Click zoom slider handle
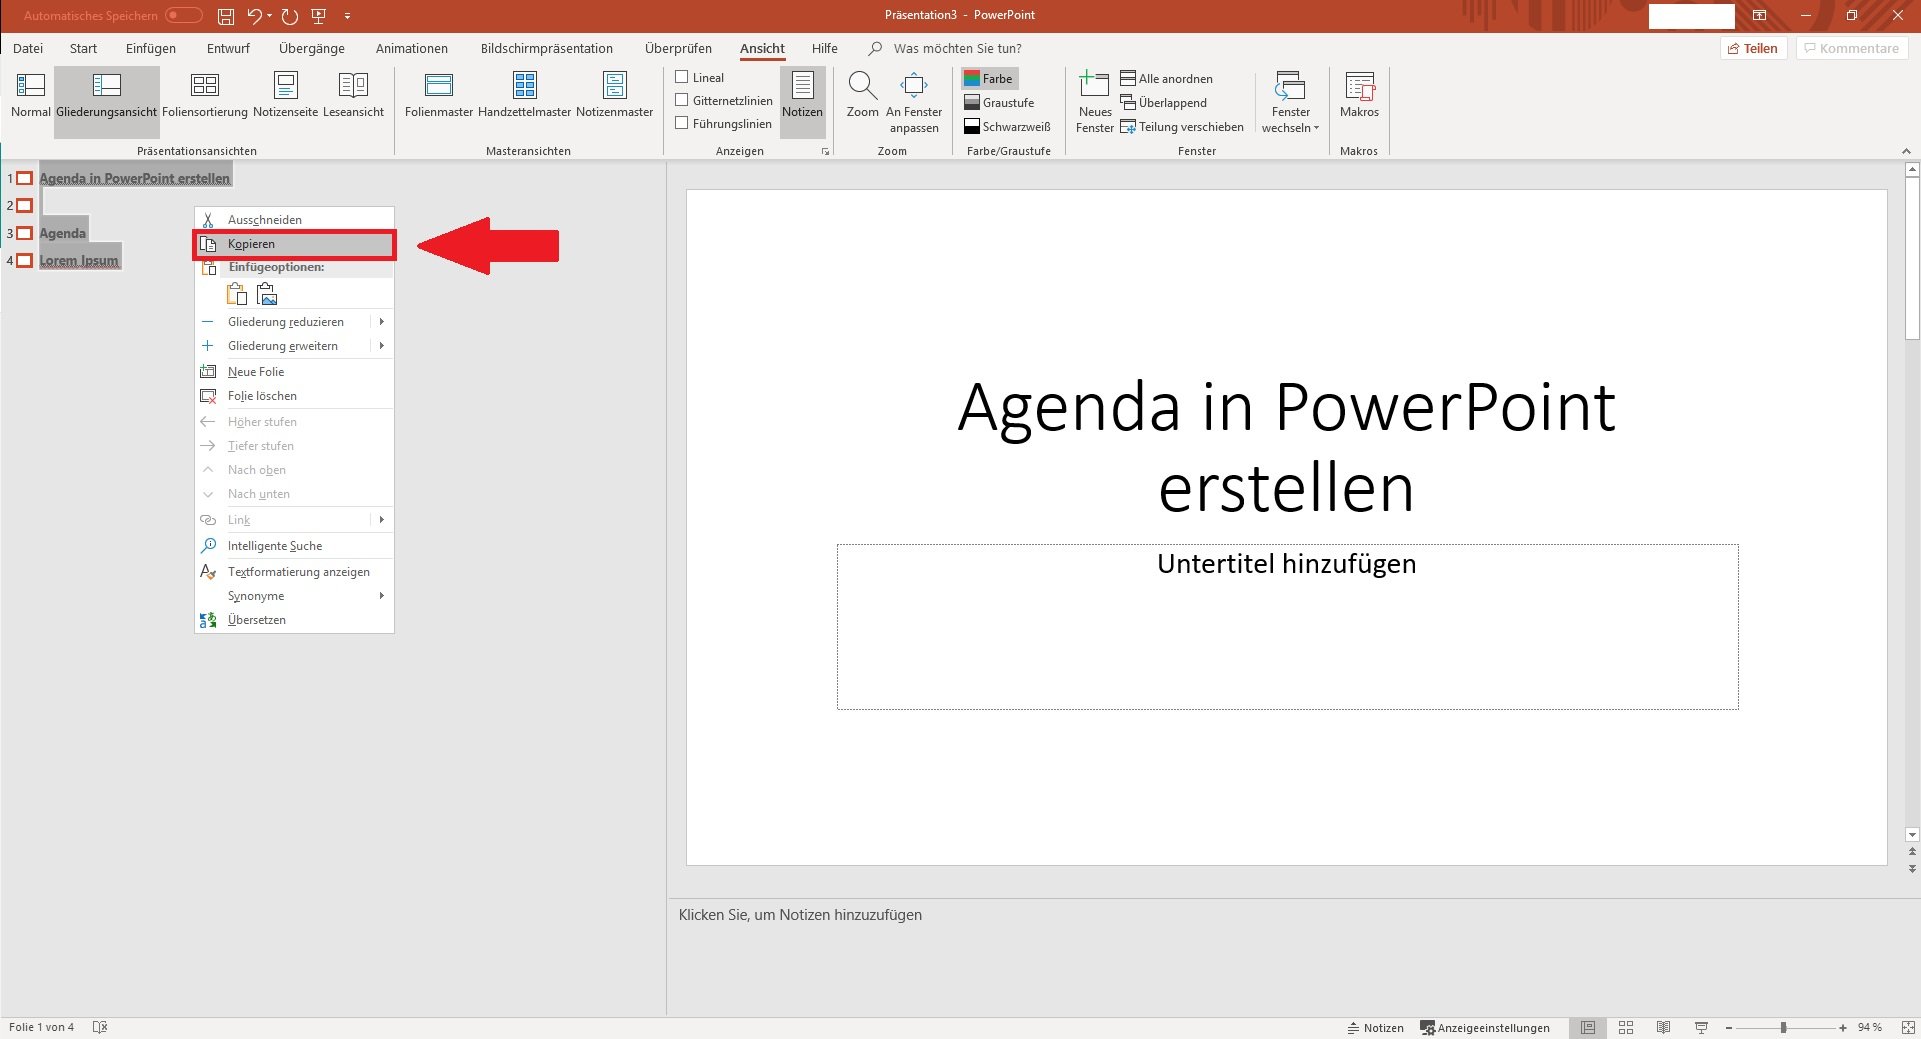Screen dimensions: 1921x1039 1783,1028
